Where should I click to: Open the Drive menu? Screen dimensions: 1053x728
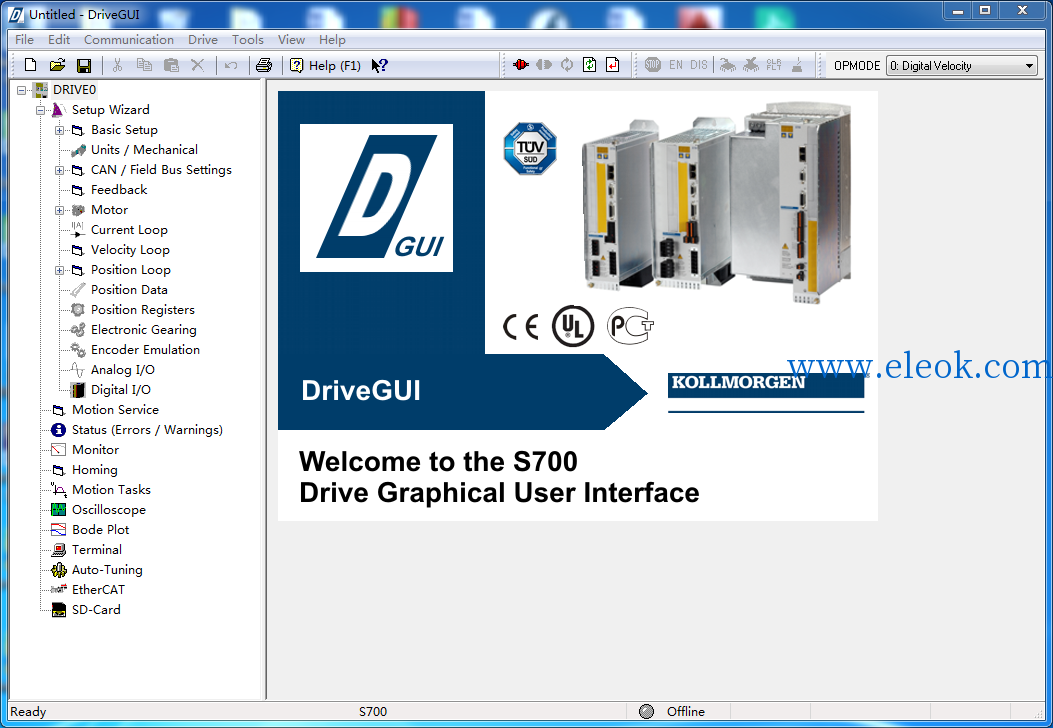pyautogui.click(x=203, y=40)
